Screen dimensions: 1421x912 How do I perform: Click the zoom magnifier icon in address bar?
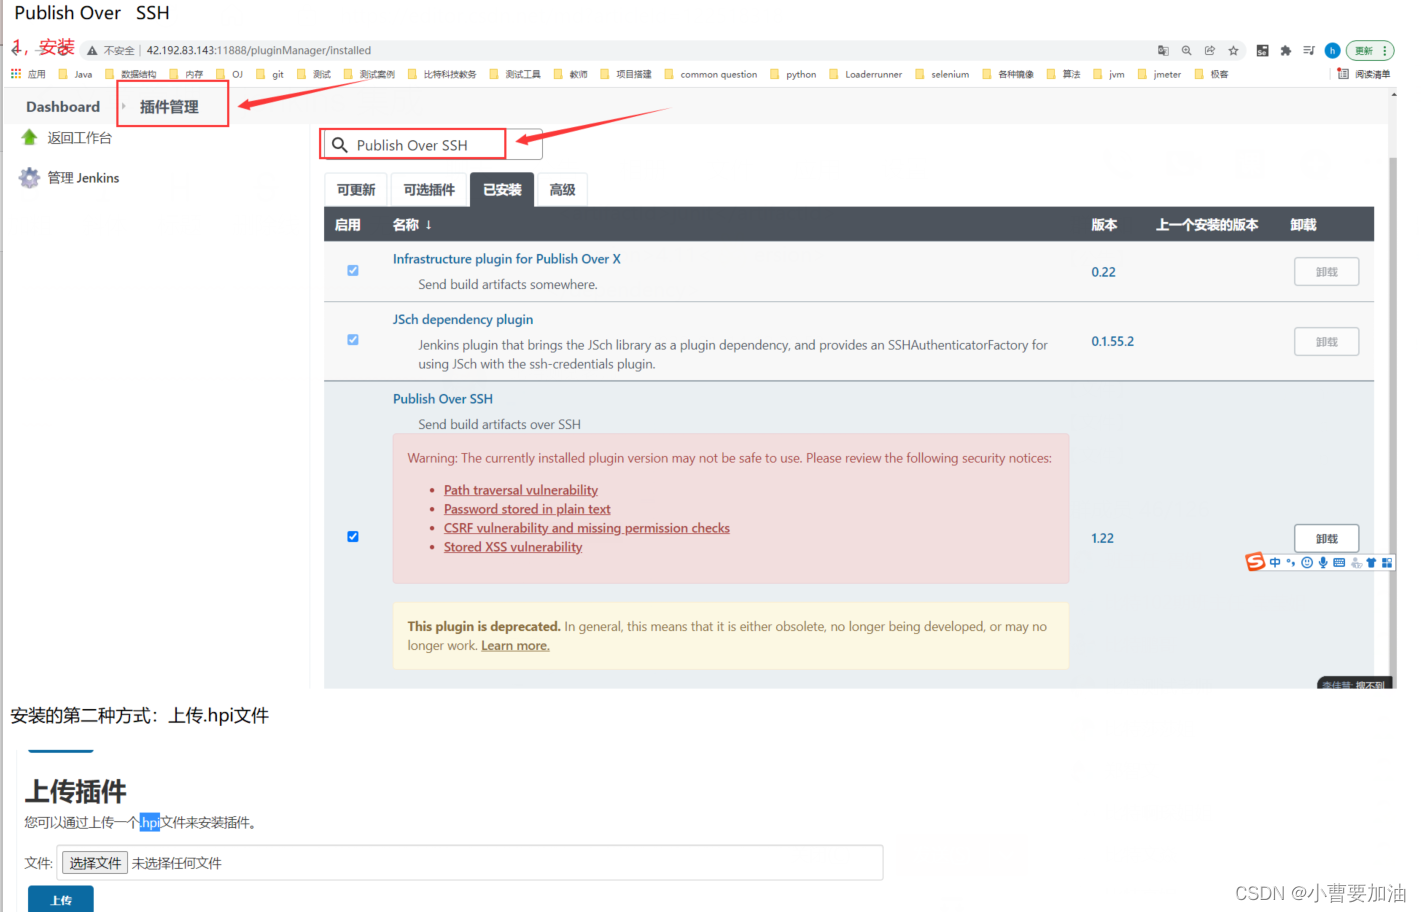point(1186,50)
